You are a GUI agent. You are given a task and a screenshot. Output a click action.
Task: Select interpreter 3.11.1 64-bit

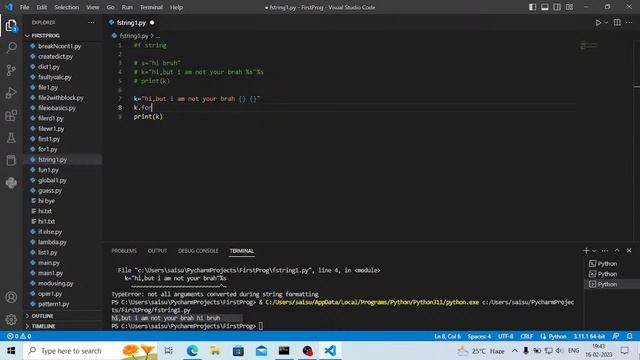coord(589,336)
